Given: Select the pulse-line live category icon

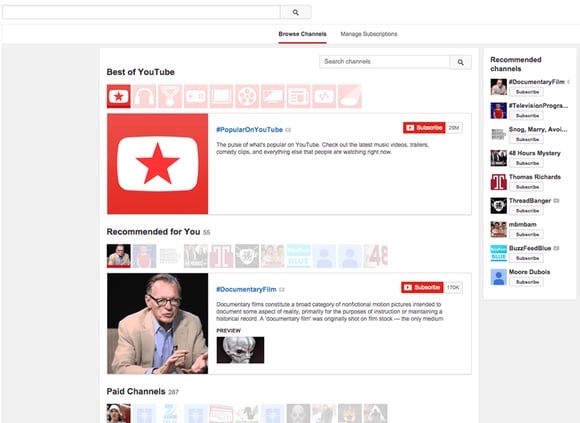Looking at the screenshot, I should (324, 96).
